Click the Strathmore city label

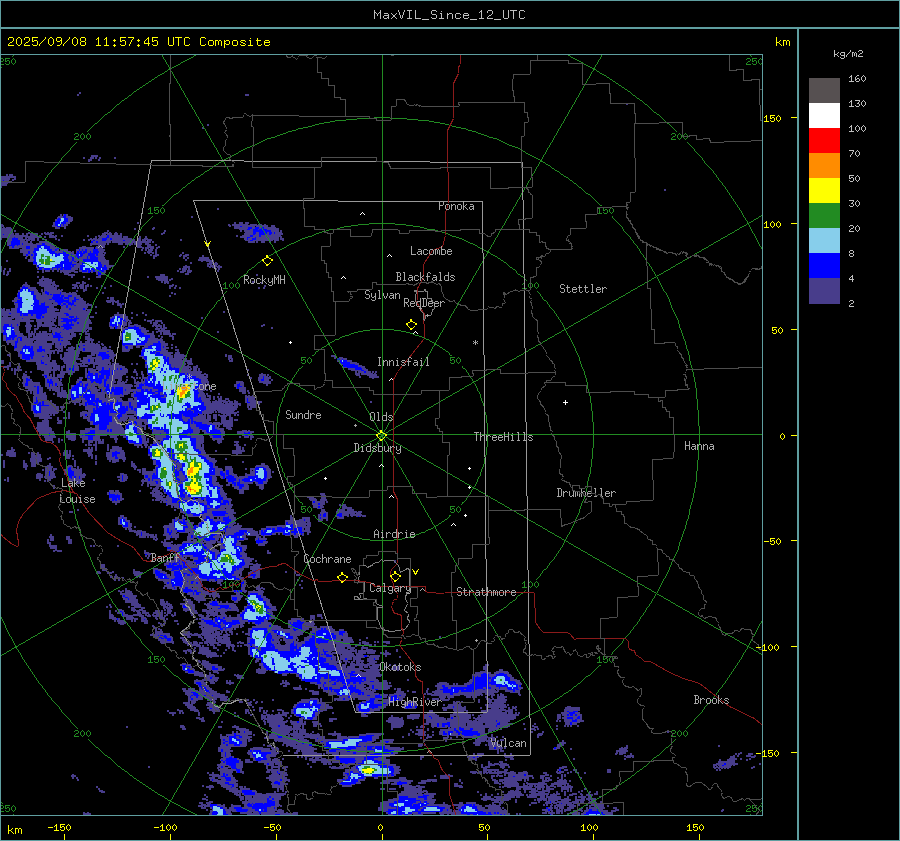[x=486, y=592]
